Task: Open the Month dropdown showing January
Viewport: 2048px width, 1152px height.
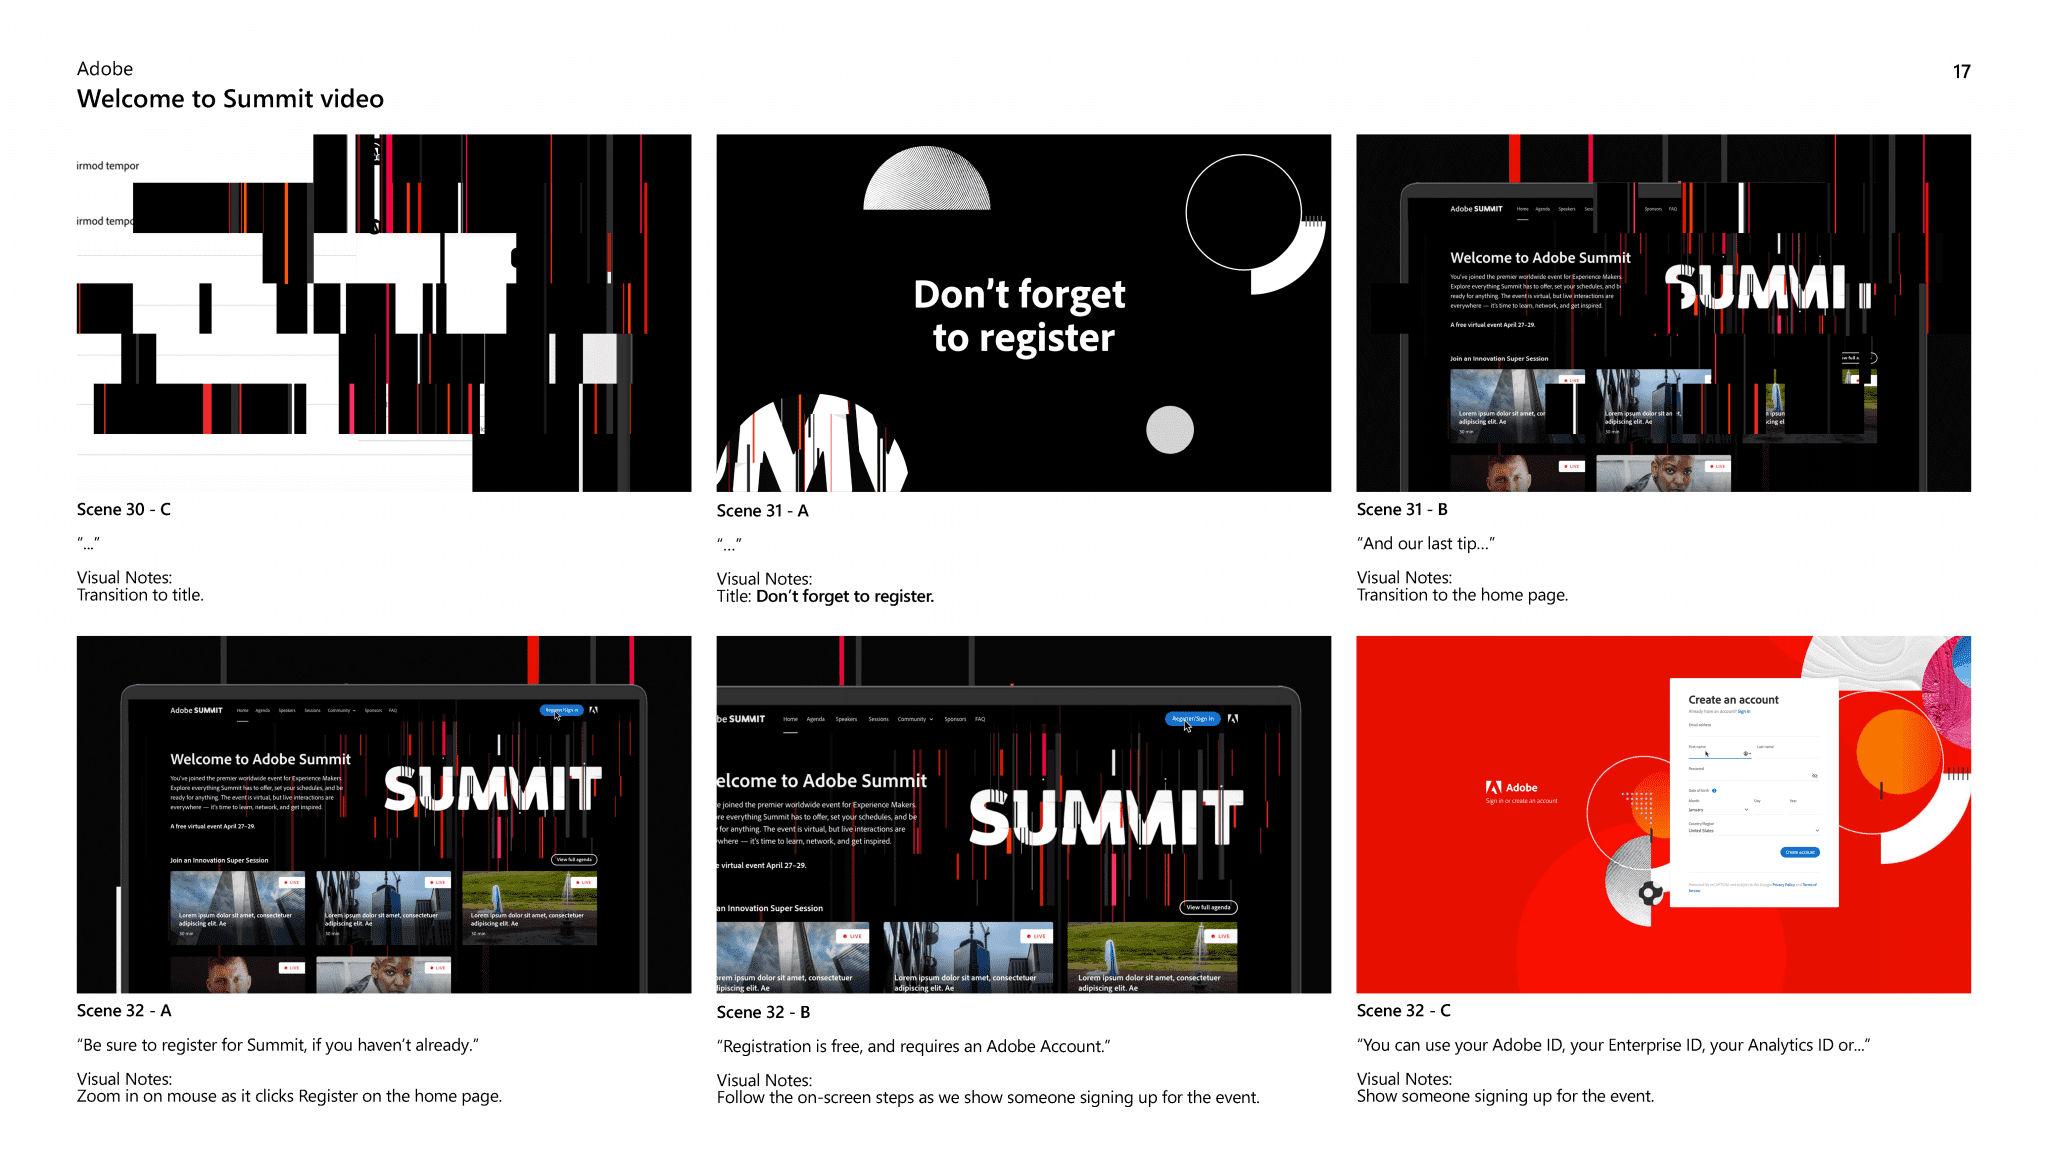Action: click(1719, 808)
